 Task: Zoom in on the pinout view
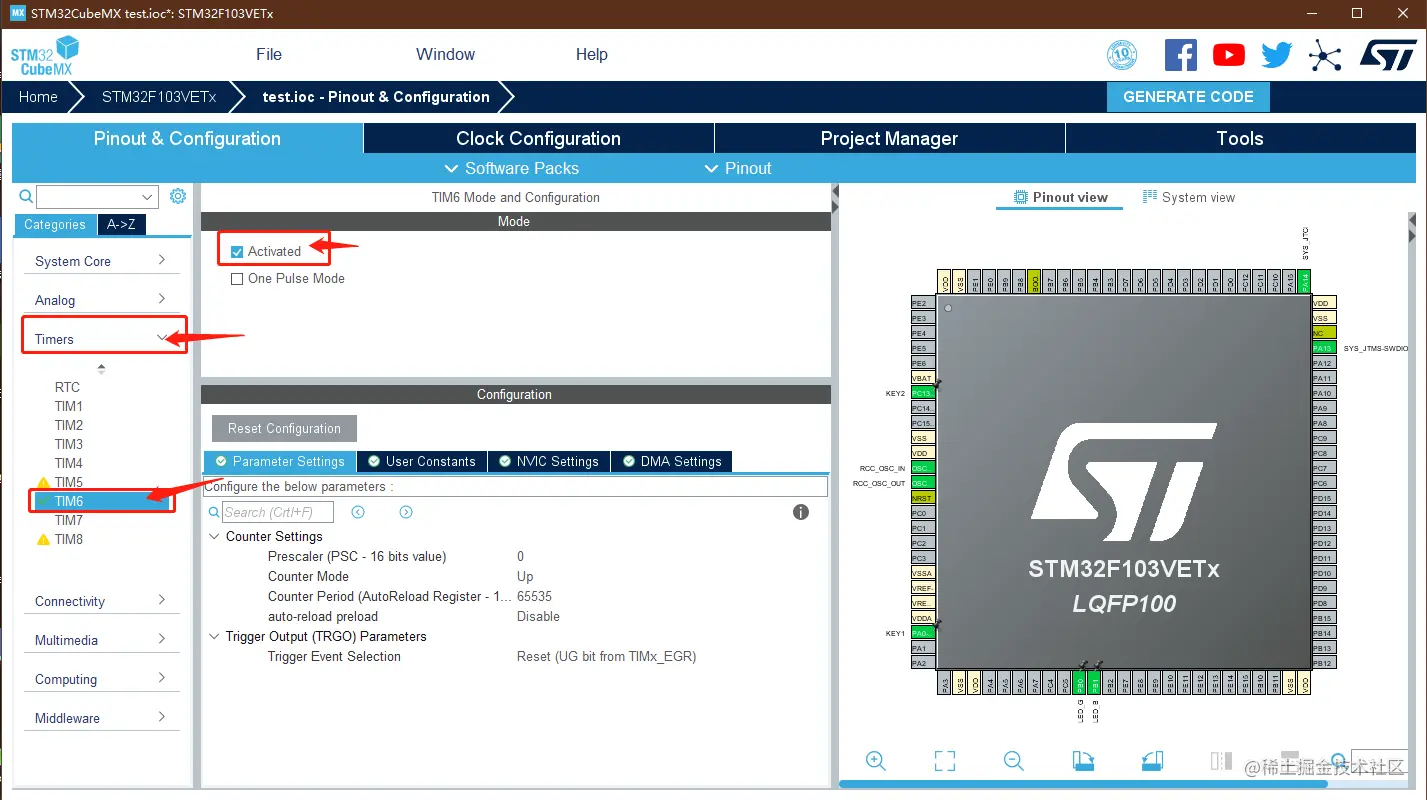click(x=876, y=761)
